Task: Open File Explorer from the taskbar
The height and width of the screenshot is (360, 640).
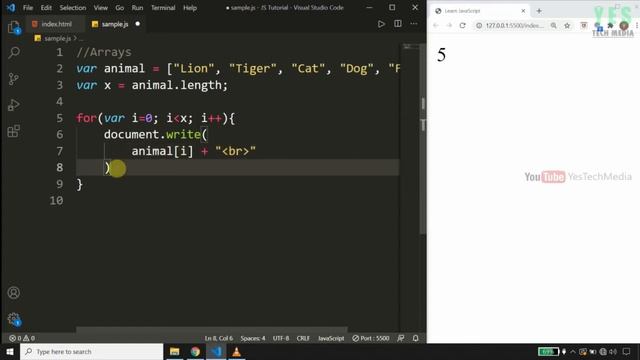Action: pyautogui.click(x=175, y=351)
